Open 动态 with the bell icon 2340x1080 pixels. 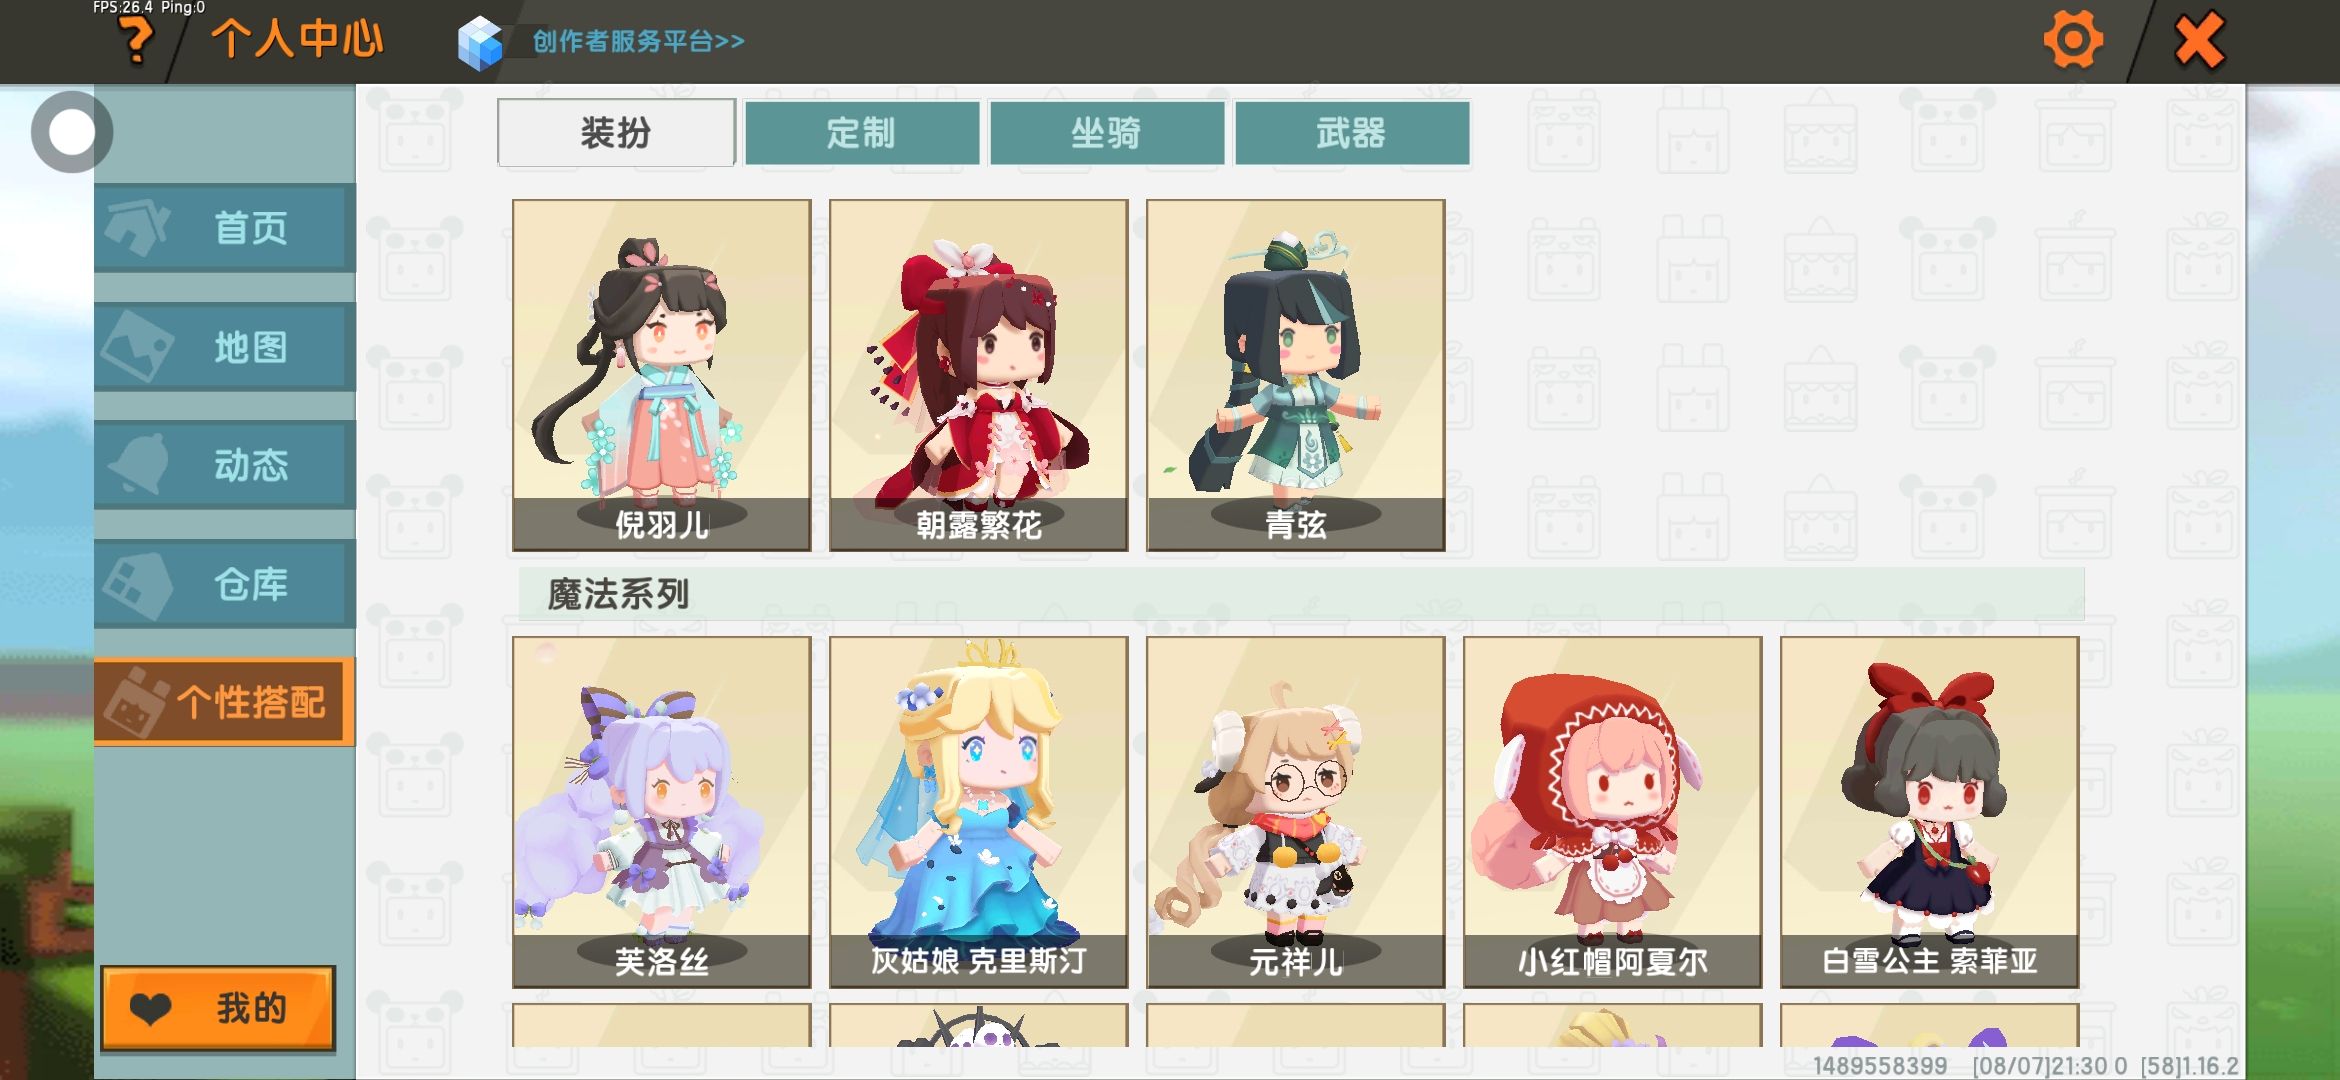pos(225,465)
